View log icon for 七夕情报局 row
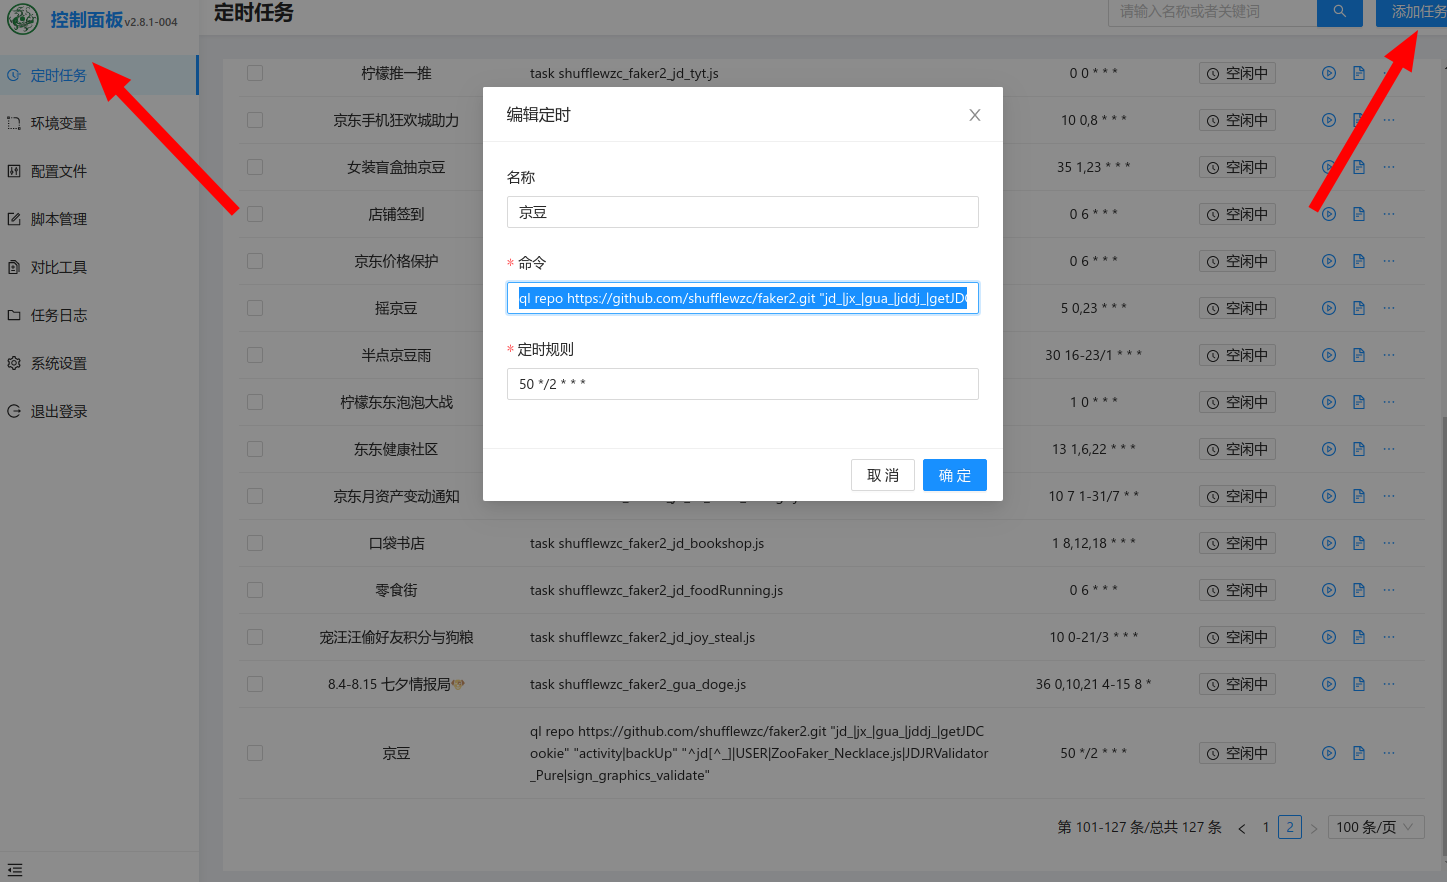Image resolution: width=1447 pixels, height=882 pixels. 1359,684
